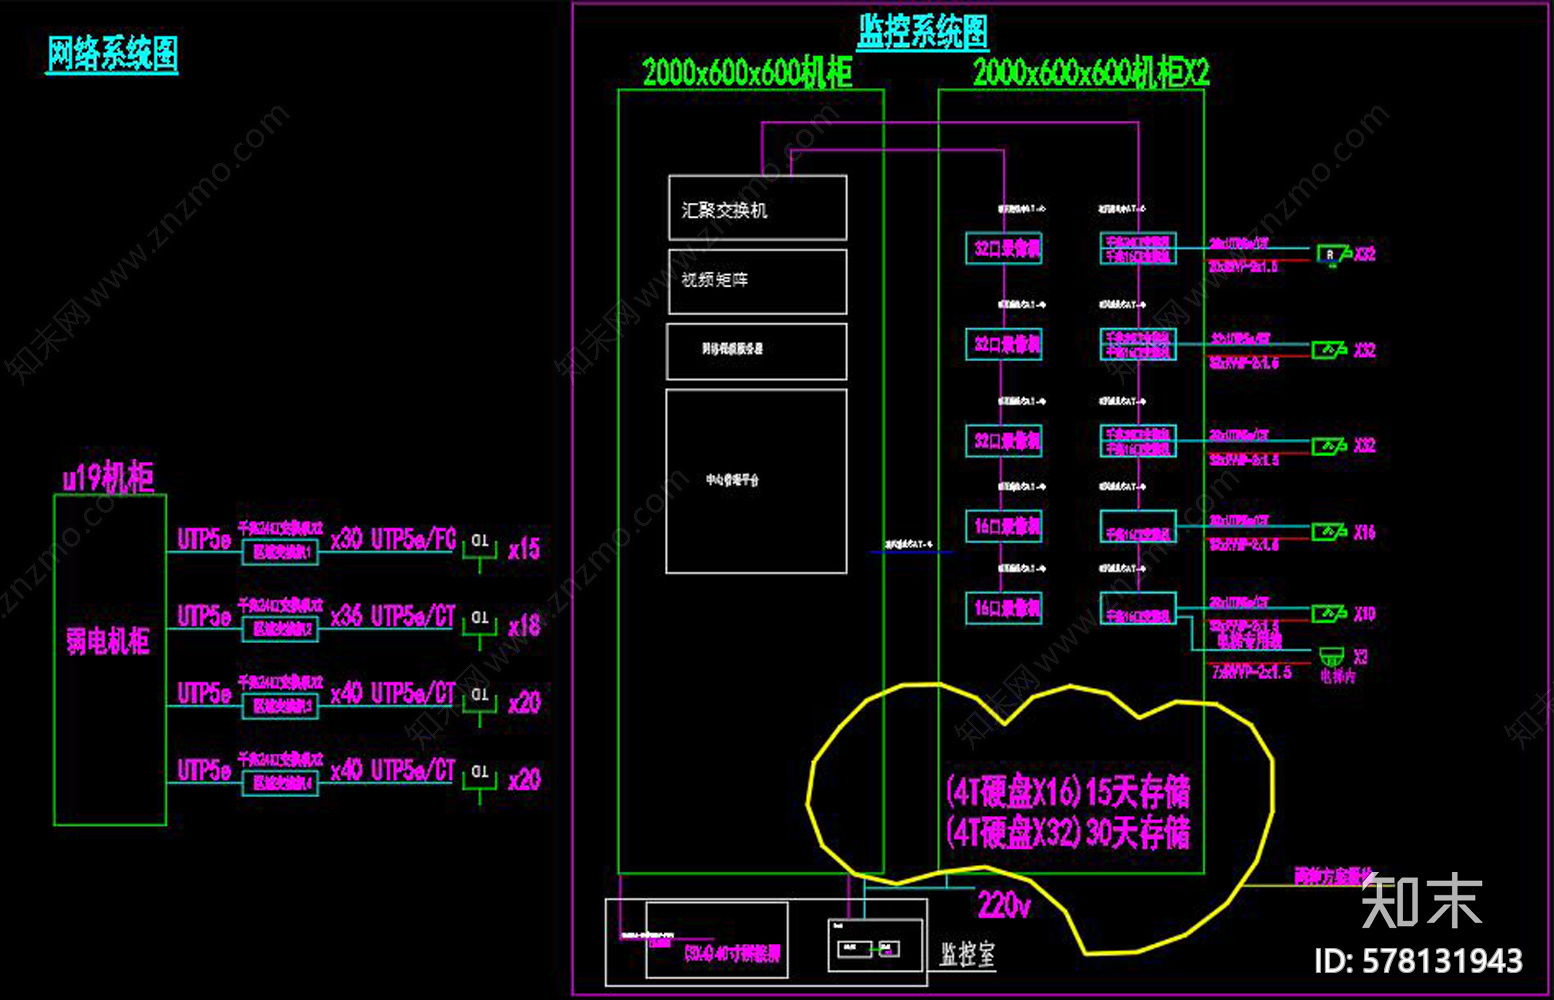Select the "7xRVVP-2x1.5" cable label
Screen dimensions: 1554x1000
click(1251, 673)
